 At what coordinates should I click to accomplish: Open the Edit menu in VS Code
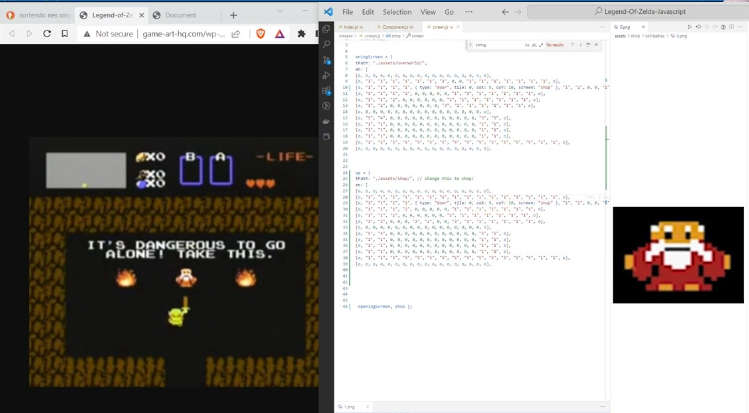368,12
